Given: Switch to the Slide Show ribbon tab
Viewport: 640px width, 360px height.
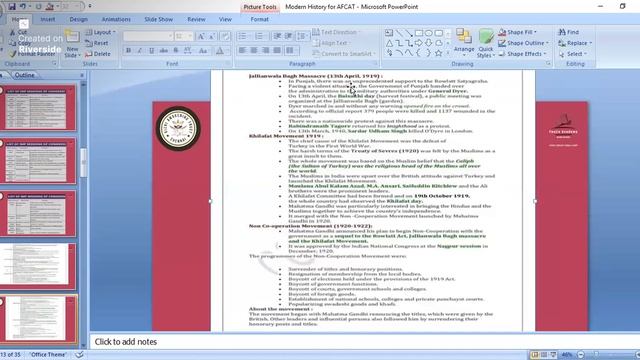Looking at the screenshot, I should (158, 19).
